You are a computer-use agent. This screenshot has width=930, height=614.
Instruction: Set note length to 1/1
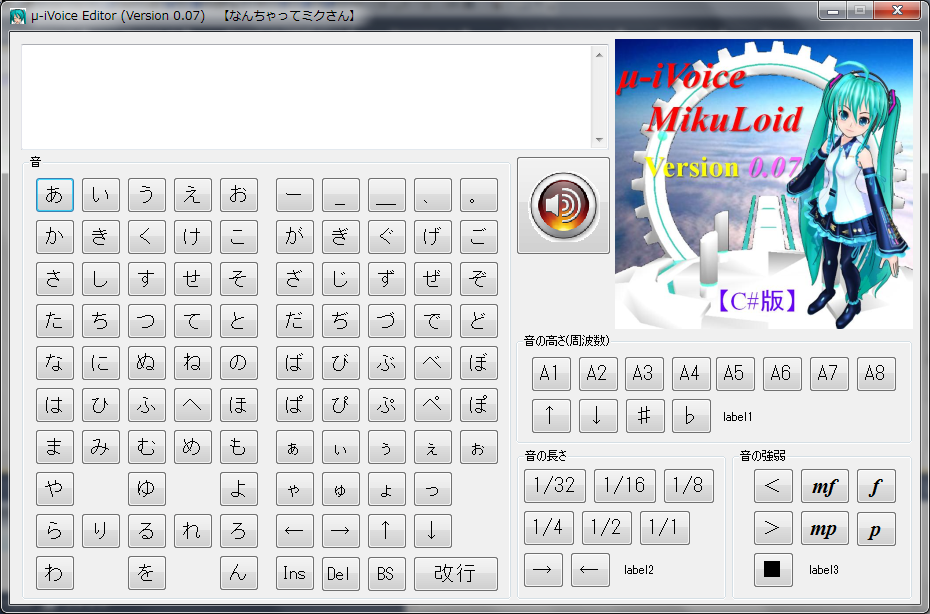[665, 527]
